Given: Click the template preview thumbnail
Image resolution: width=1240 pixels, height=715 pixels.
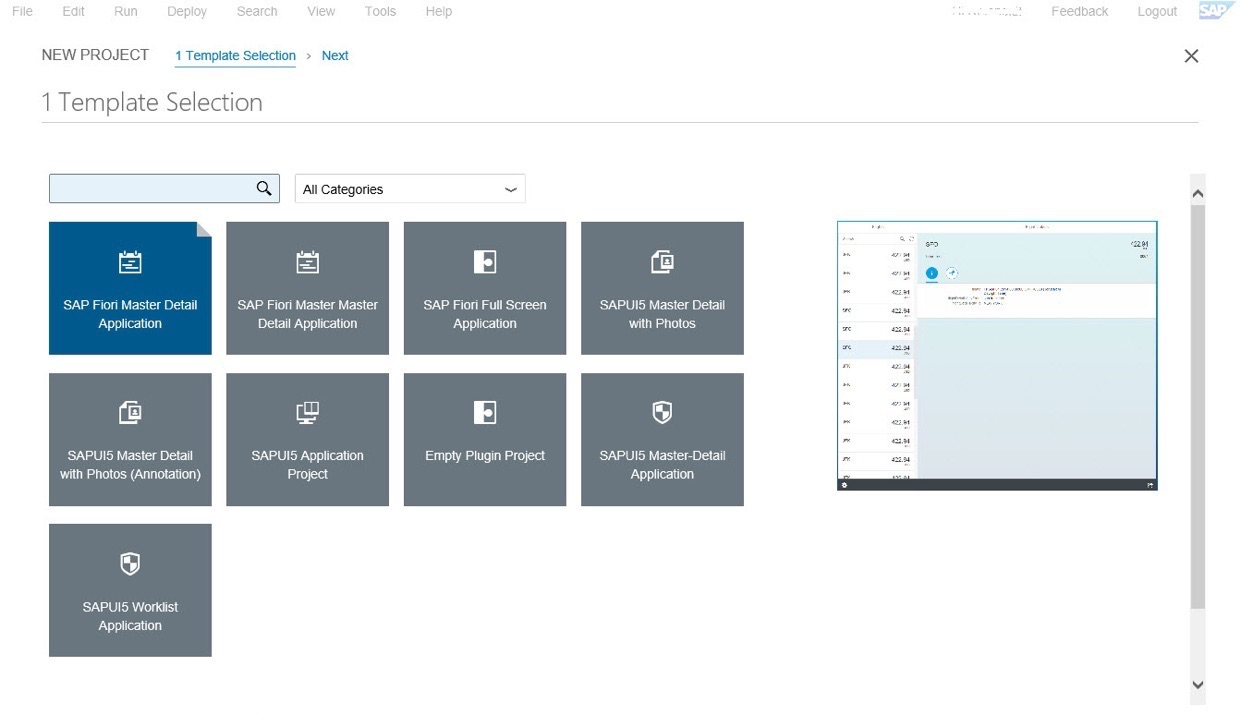Looking at the screenshot, I should click(x=997, y=356).
